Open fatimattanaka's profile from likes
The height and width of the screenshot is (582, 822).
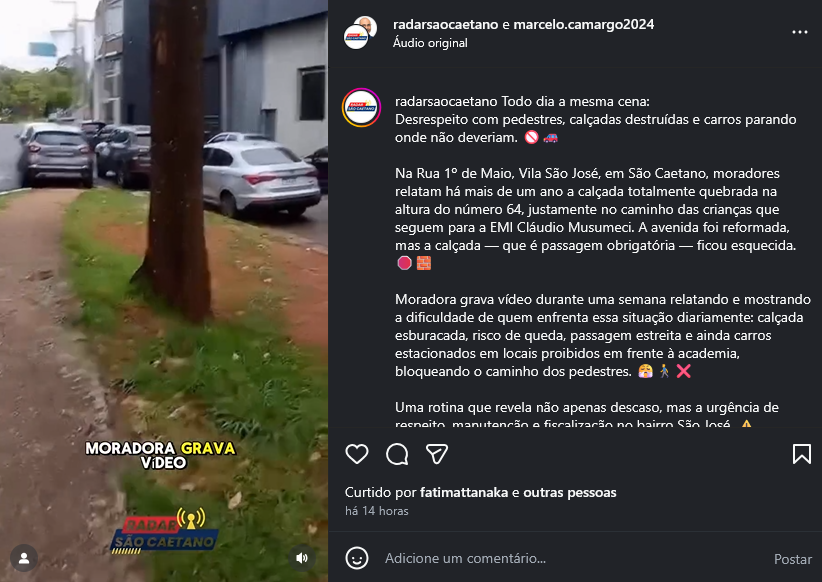tap(464, 492)
